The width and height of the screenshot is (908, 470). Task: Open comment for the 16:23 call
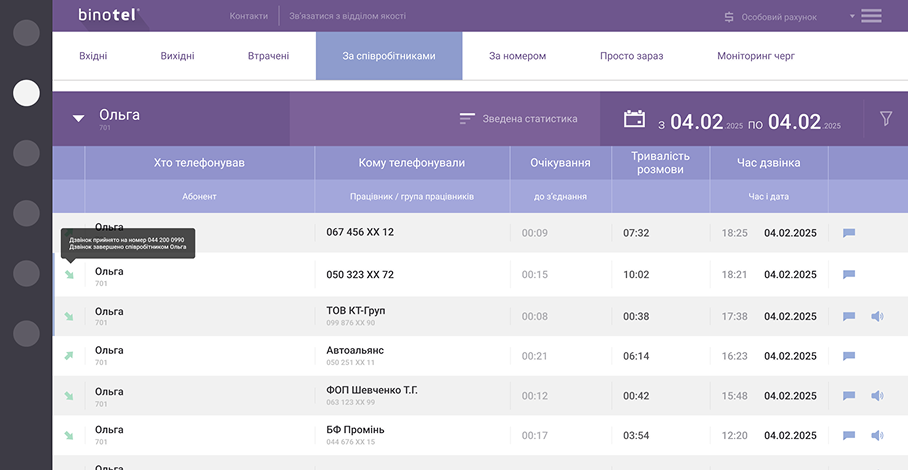point(849,356)
